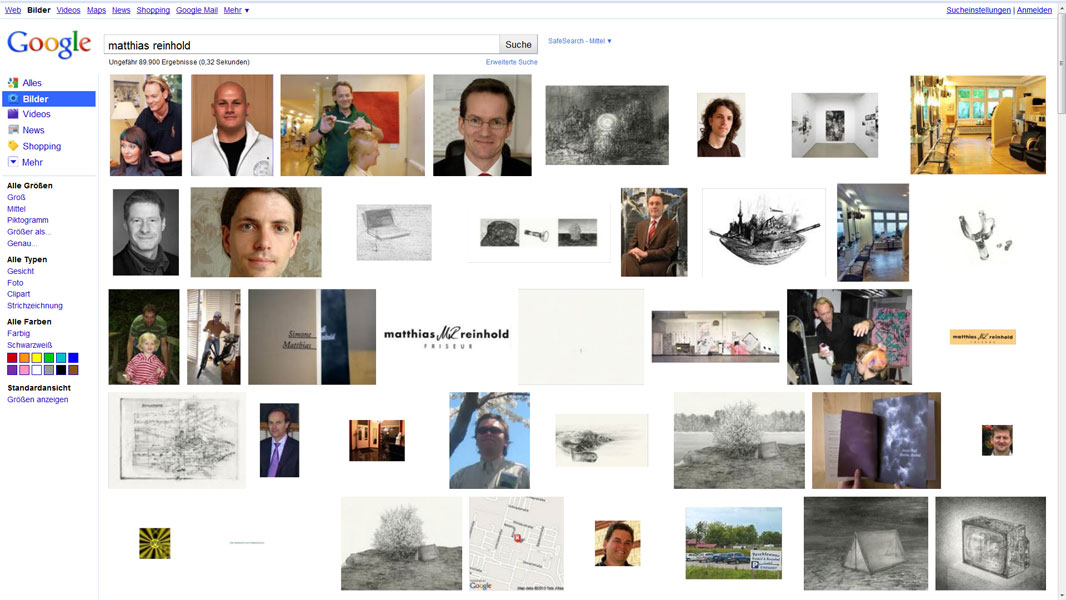Click the Alles search category icon
This screenshot has width=1066, height=600.
13,83
